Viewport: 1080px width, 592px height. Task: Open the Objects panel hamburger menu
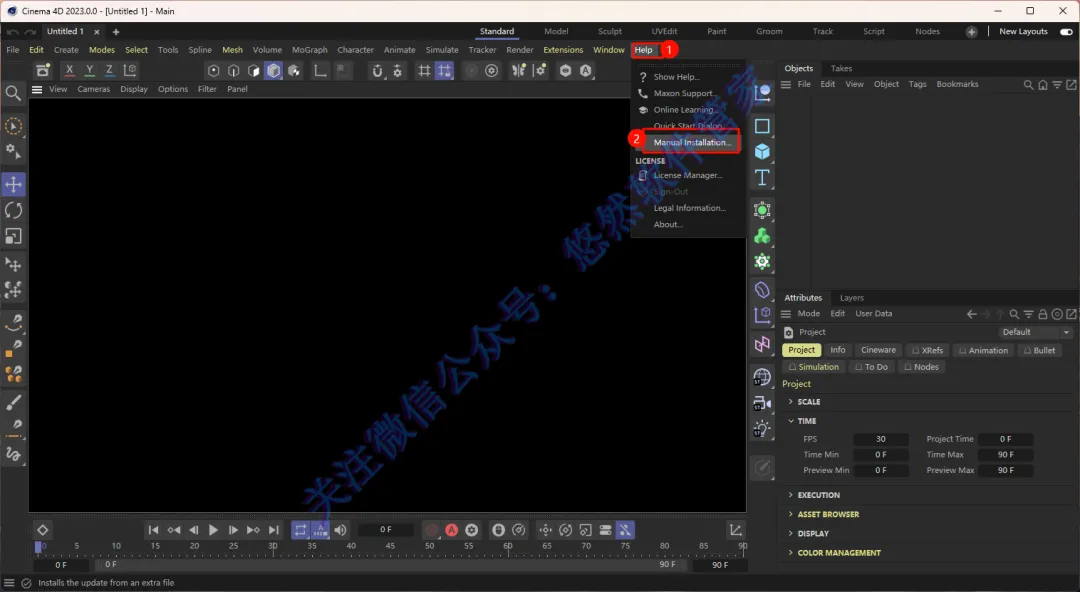[786, 84]
